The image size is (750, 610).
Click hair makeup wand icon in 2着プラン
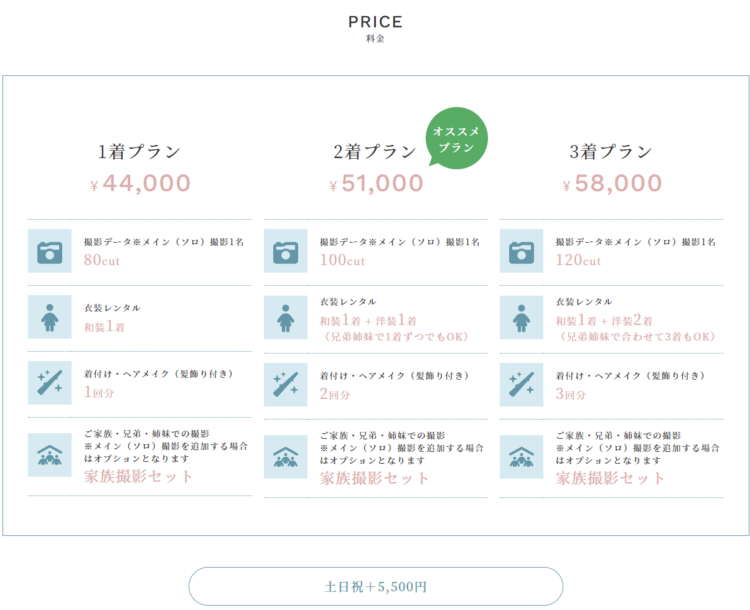coord(286,385)
